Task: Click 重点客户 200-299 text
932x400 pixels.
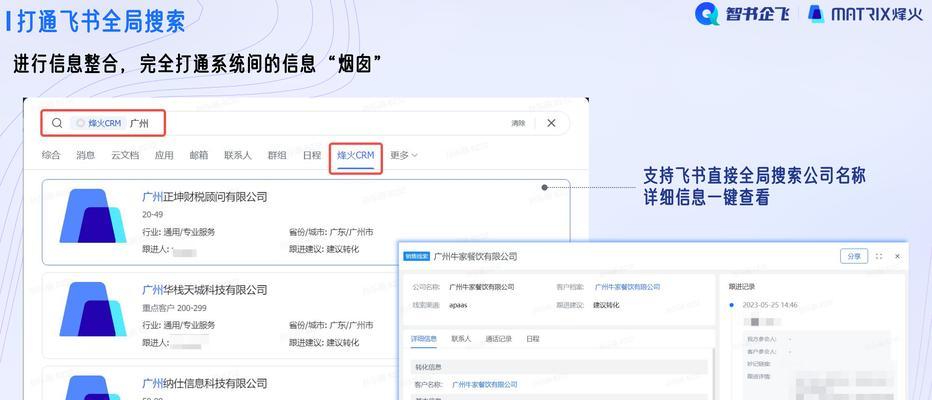Action: point(174,308)
